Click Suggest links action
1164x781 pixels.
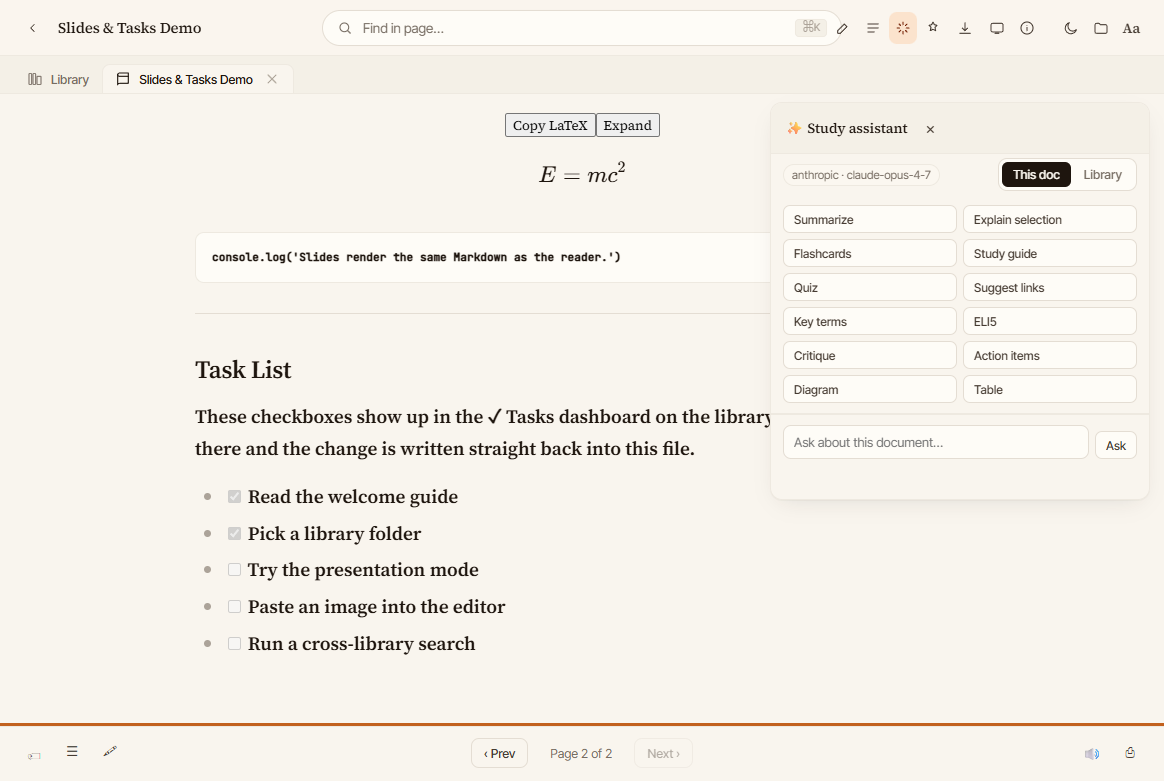point(1049,288)
